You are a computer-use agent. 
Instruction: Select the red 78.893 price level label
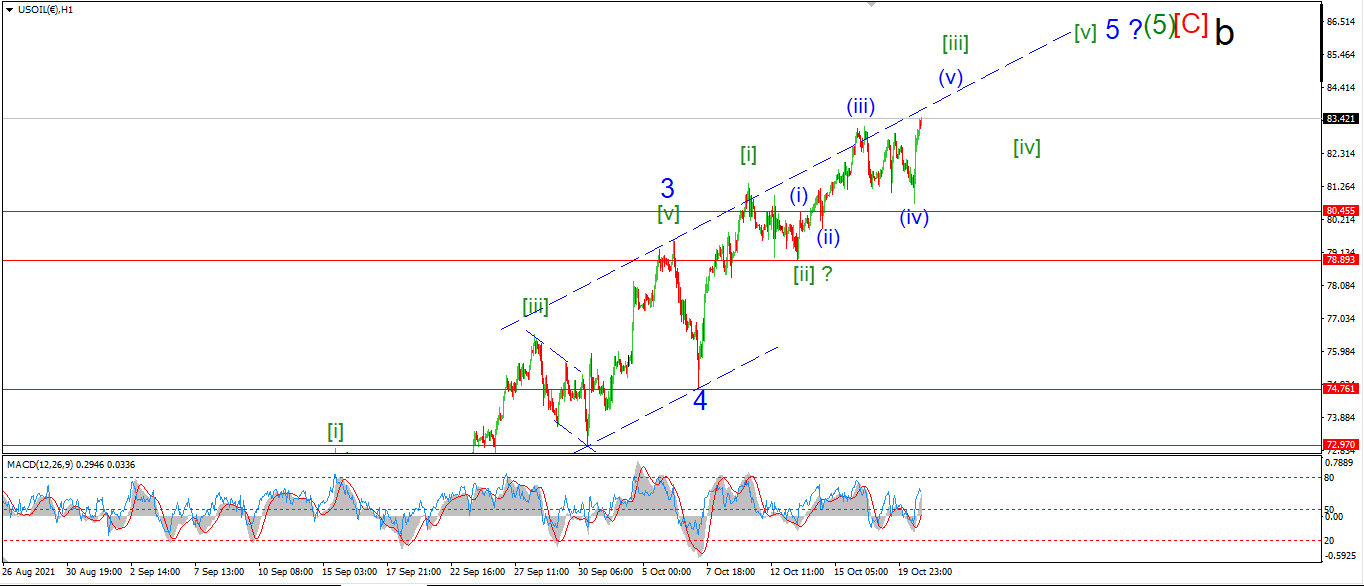(1341, 260)
